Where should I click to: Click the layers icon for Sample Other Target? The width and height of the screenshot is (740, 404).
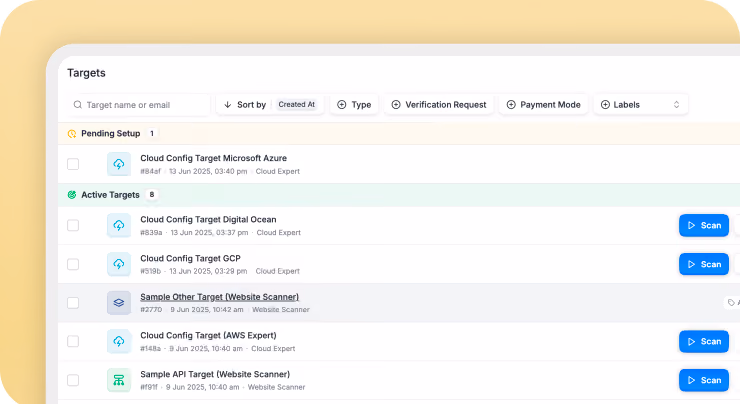(x=119, y=303)
